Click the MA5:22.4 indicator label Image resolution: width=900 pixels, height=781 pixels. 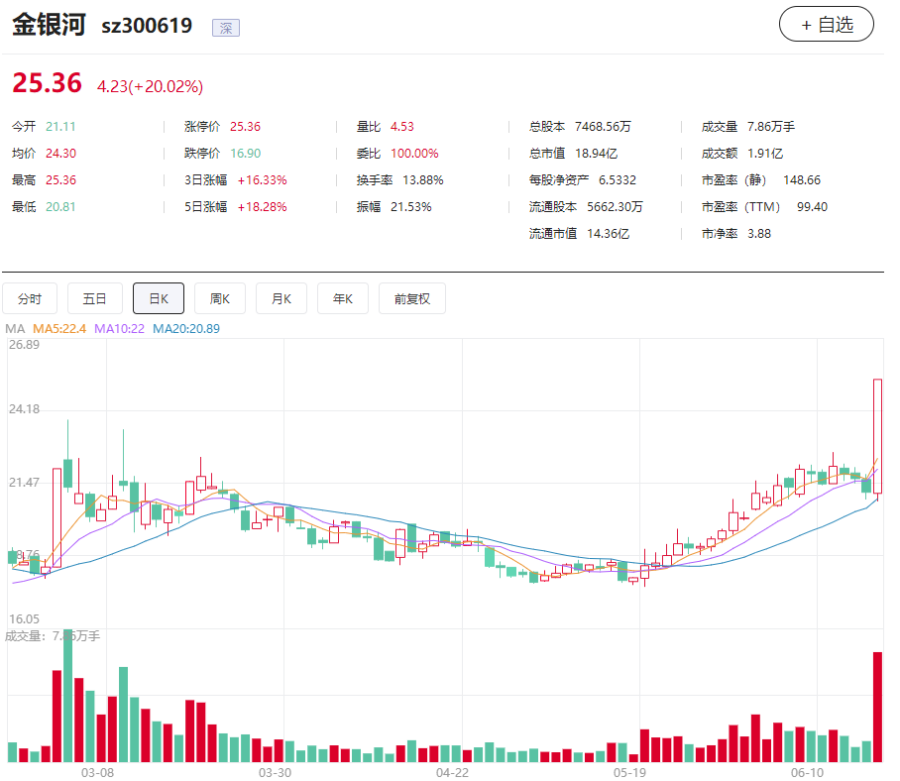[59, 329]
